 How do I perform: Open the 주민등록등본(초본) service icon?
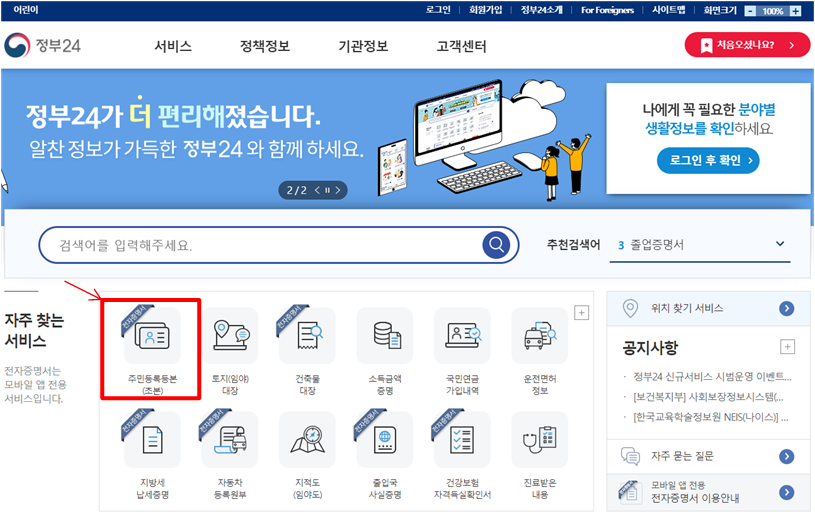click(x=152, y=336)
